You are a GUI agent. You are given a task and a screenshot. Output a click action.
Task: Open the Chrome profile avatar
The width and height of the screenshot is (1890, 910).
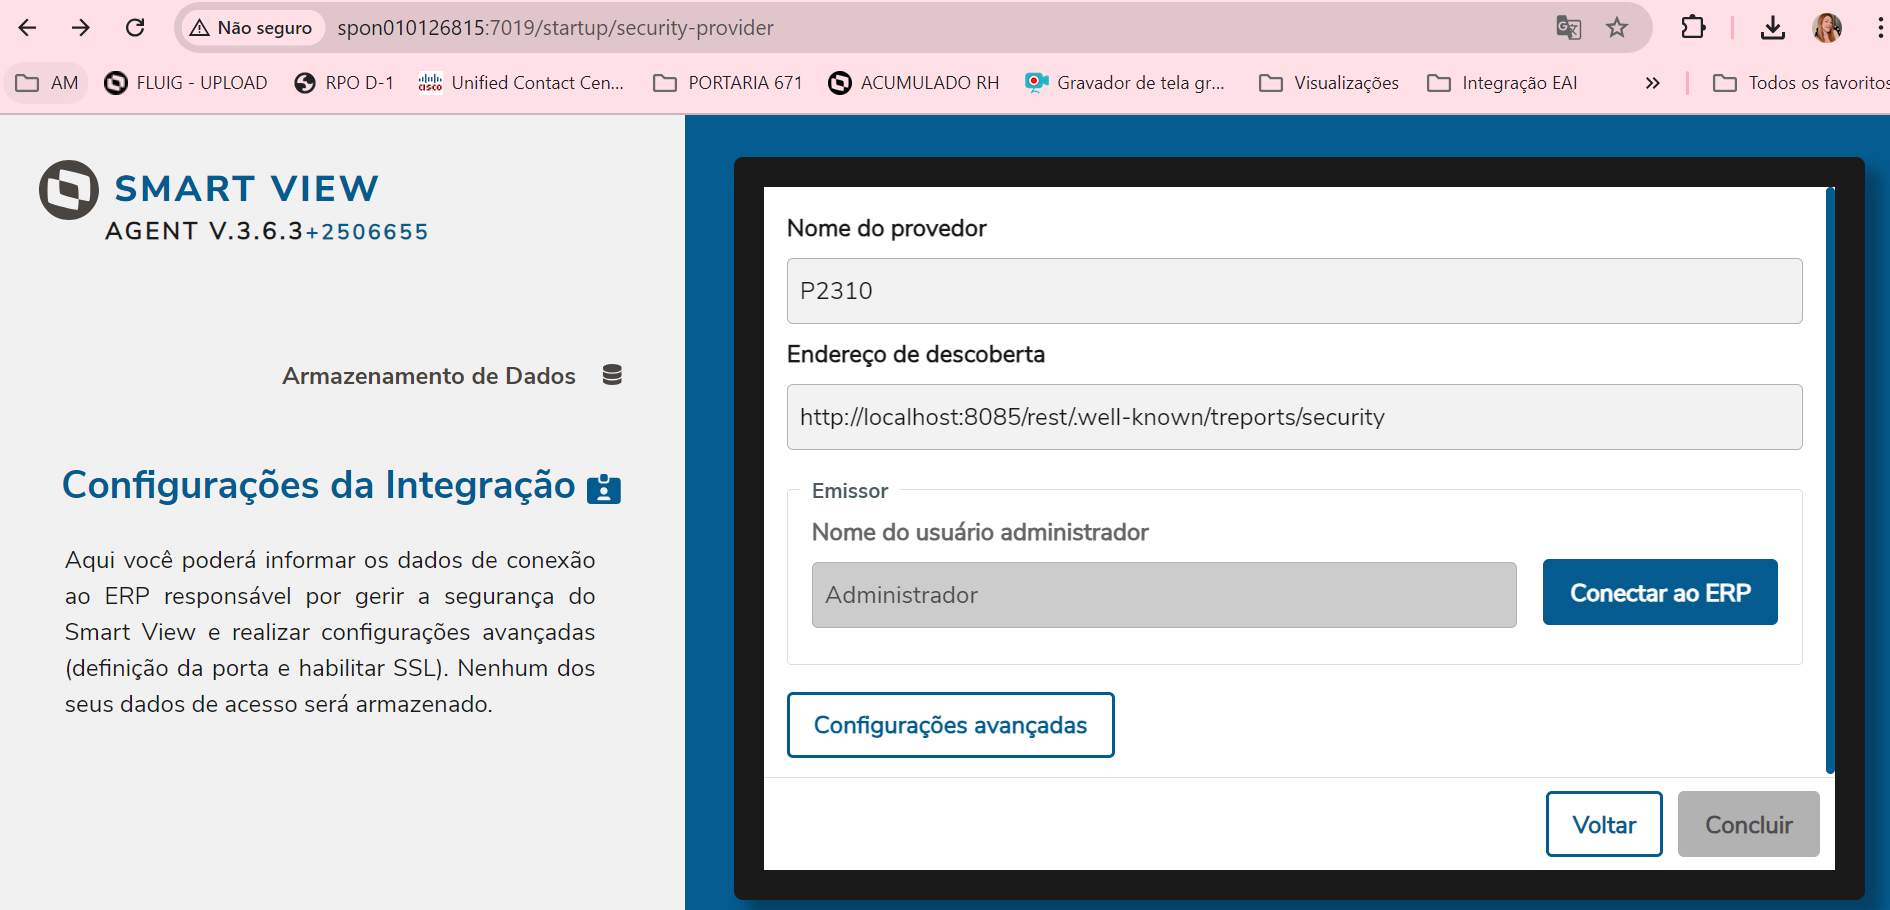coord(1827,28)
